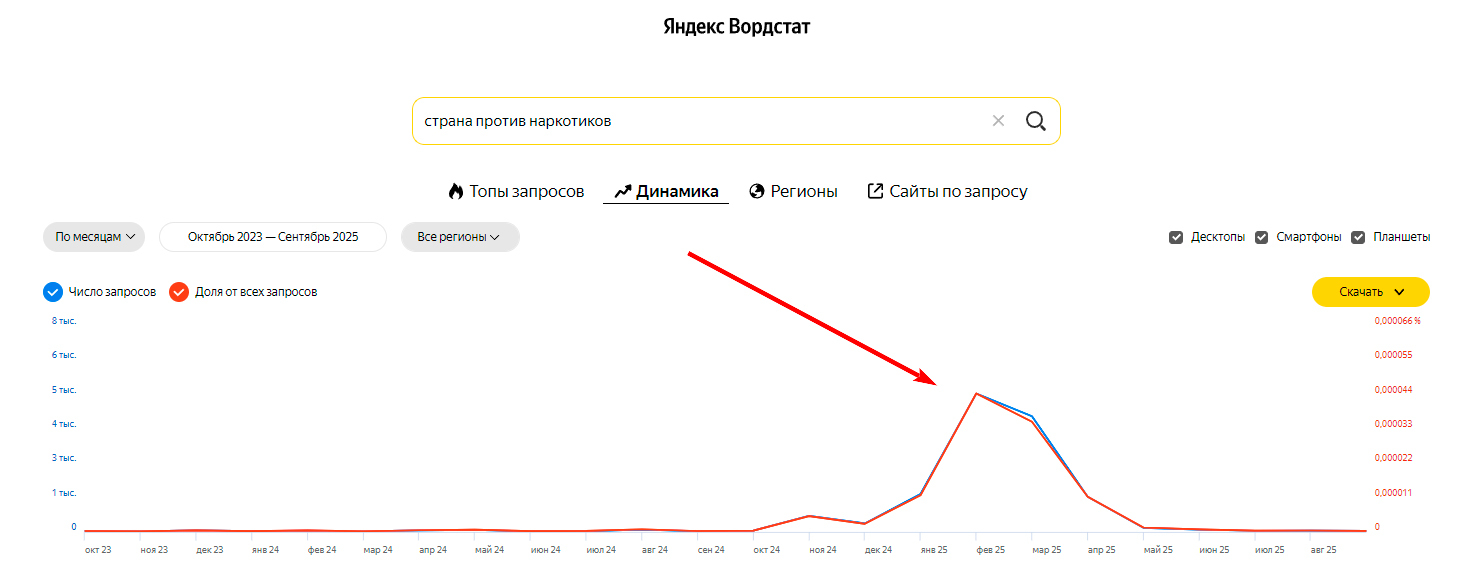Click the Яндекс Вордстат title link
Viewport: 1471px width, 581px height.
735,26
